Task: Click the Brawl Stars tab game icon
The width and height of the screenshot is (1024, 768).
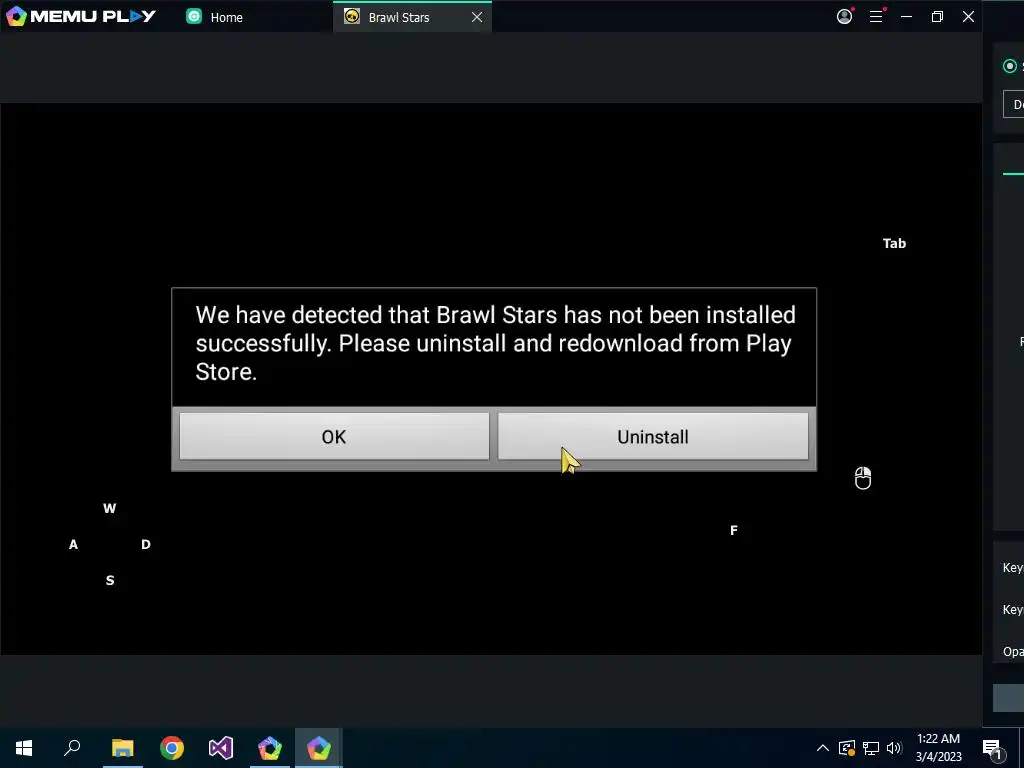Action: pyautogui.click(x=352, y=16)
